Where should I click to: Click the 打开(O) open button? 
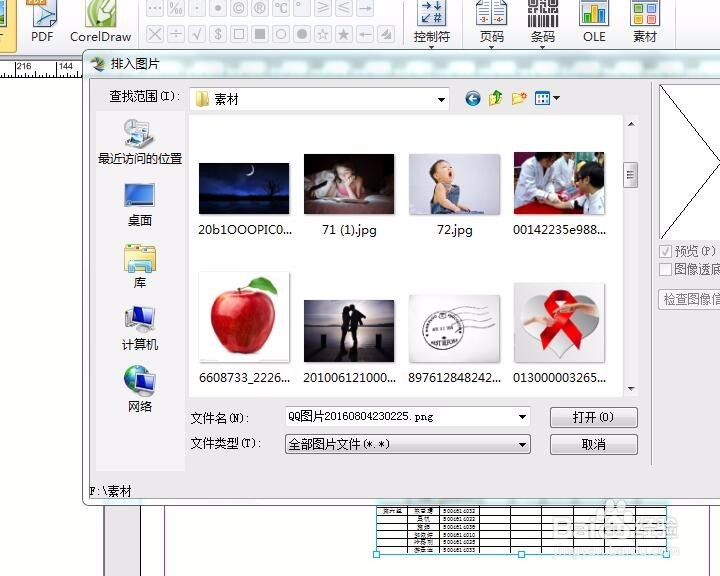tap(593, 417)
